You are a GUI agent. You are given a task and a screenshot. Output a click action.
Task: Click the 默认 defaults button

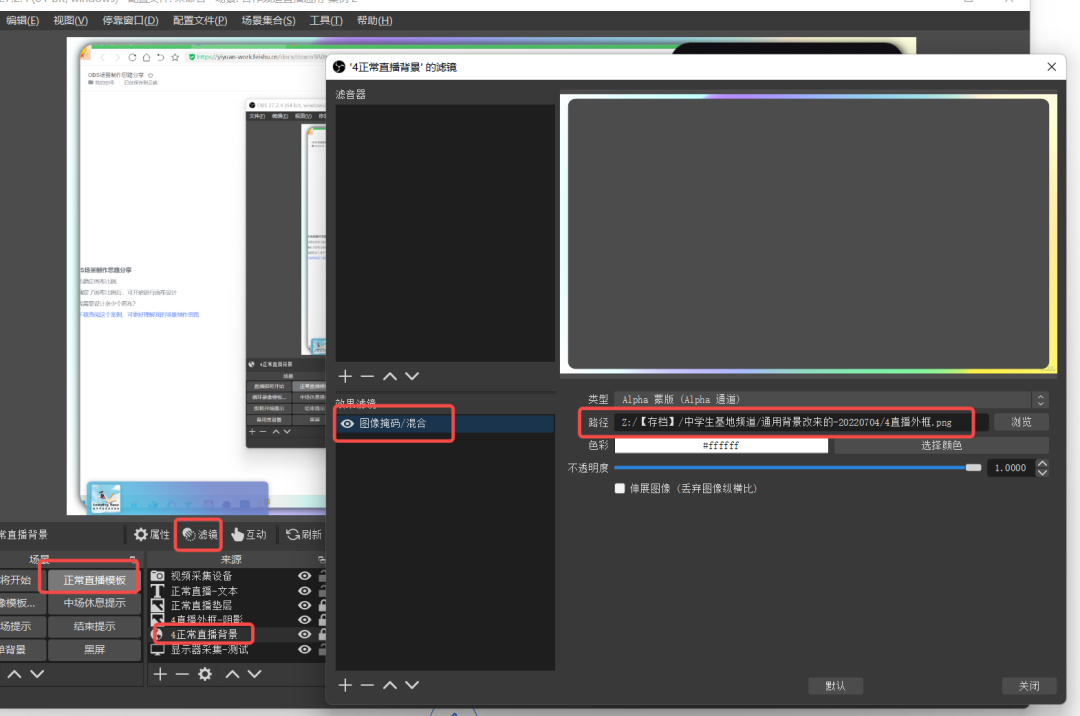[x=835, y=686]
